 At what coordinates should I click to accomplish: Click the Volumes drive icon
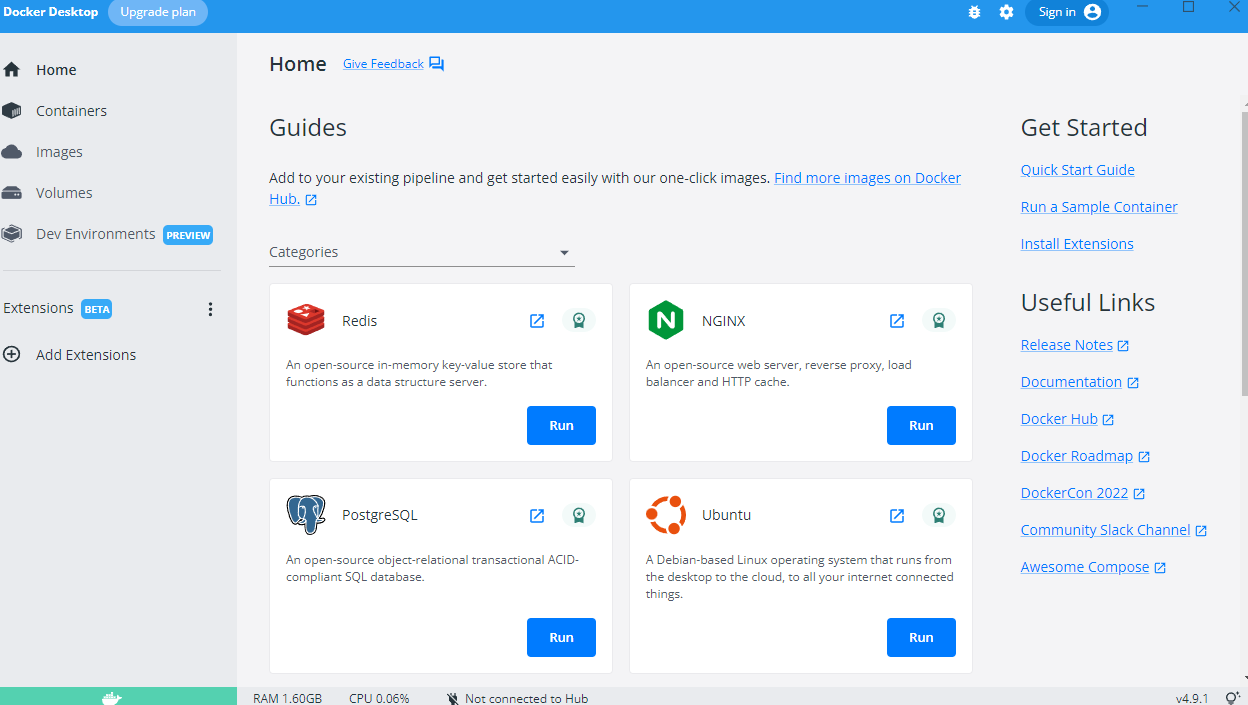(x=12, y=193)
